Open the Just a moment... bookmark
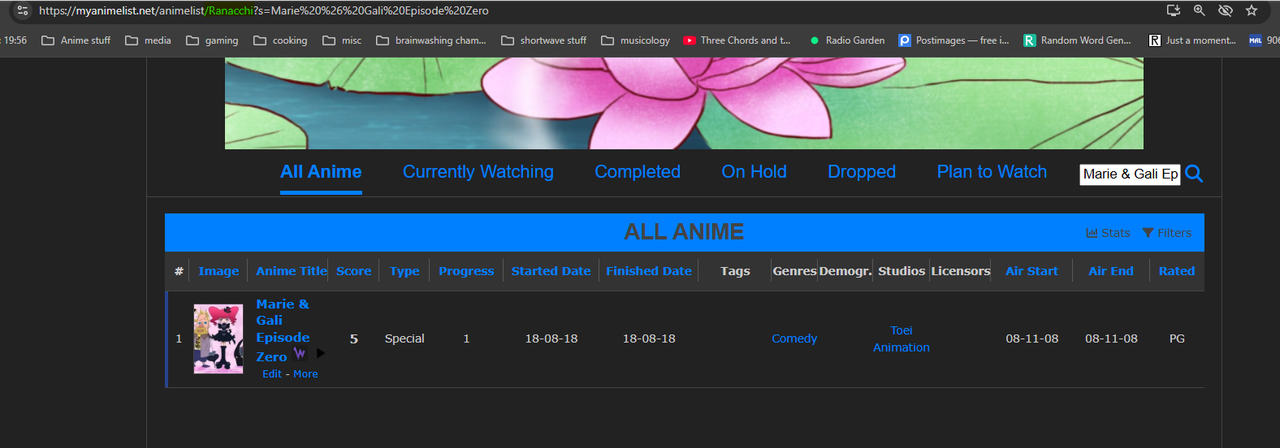Image resolution: width=1280 pixels, height=448 pixels. pyautogui.click(x=1192, y=41)
